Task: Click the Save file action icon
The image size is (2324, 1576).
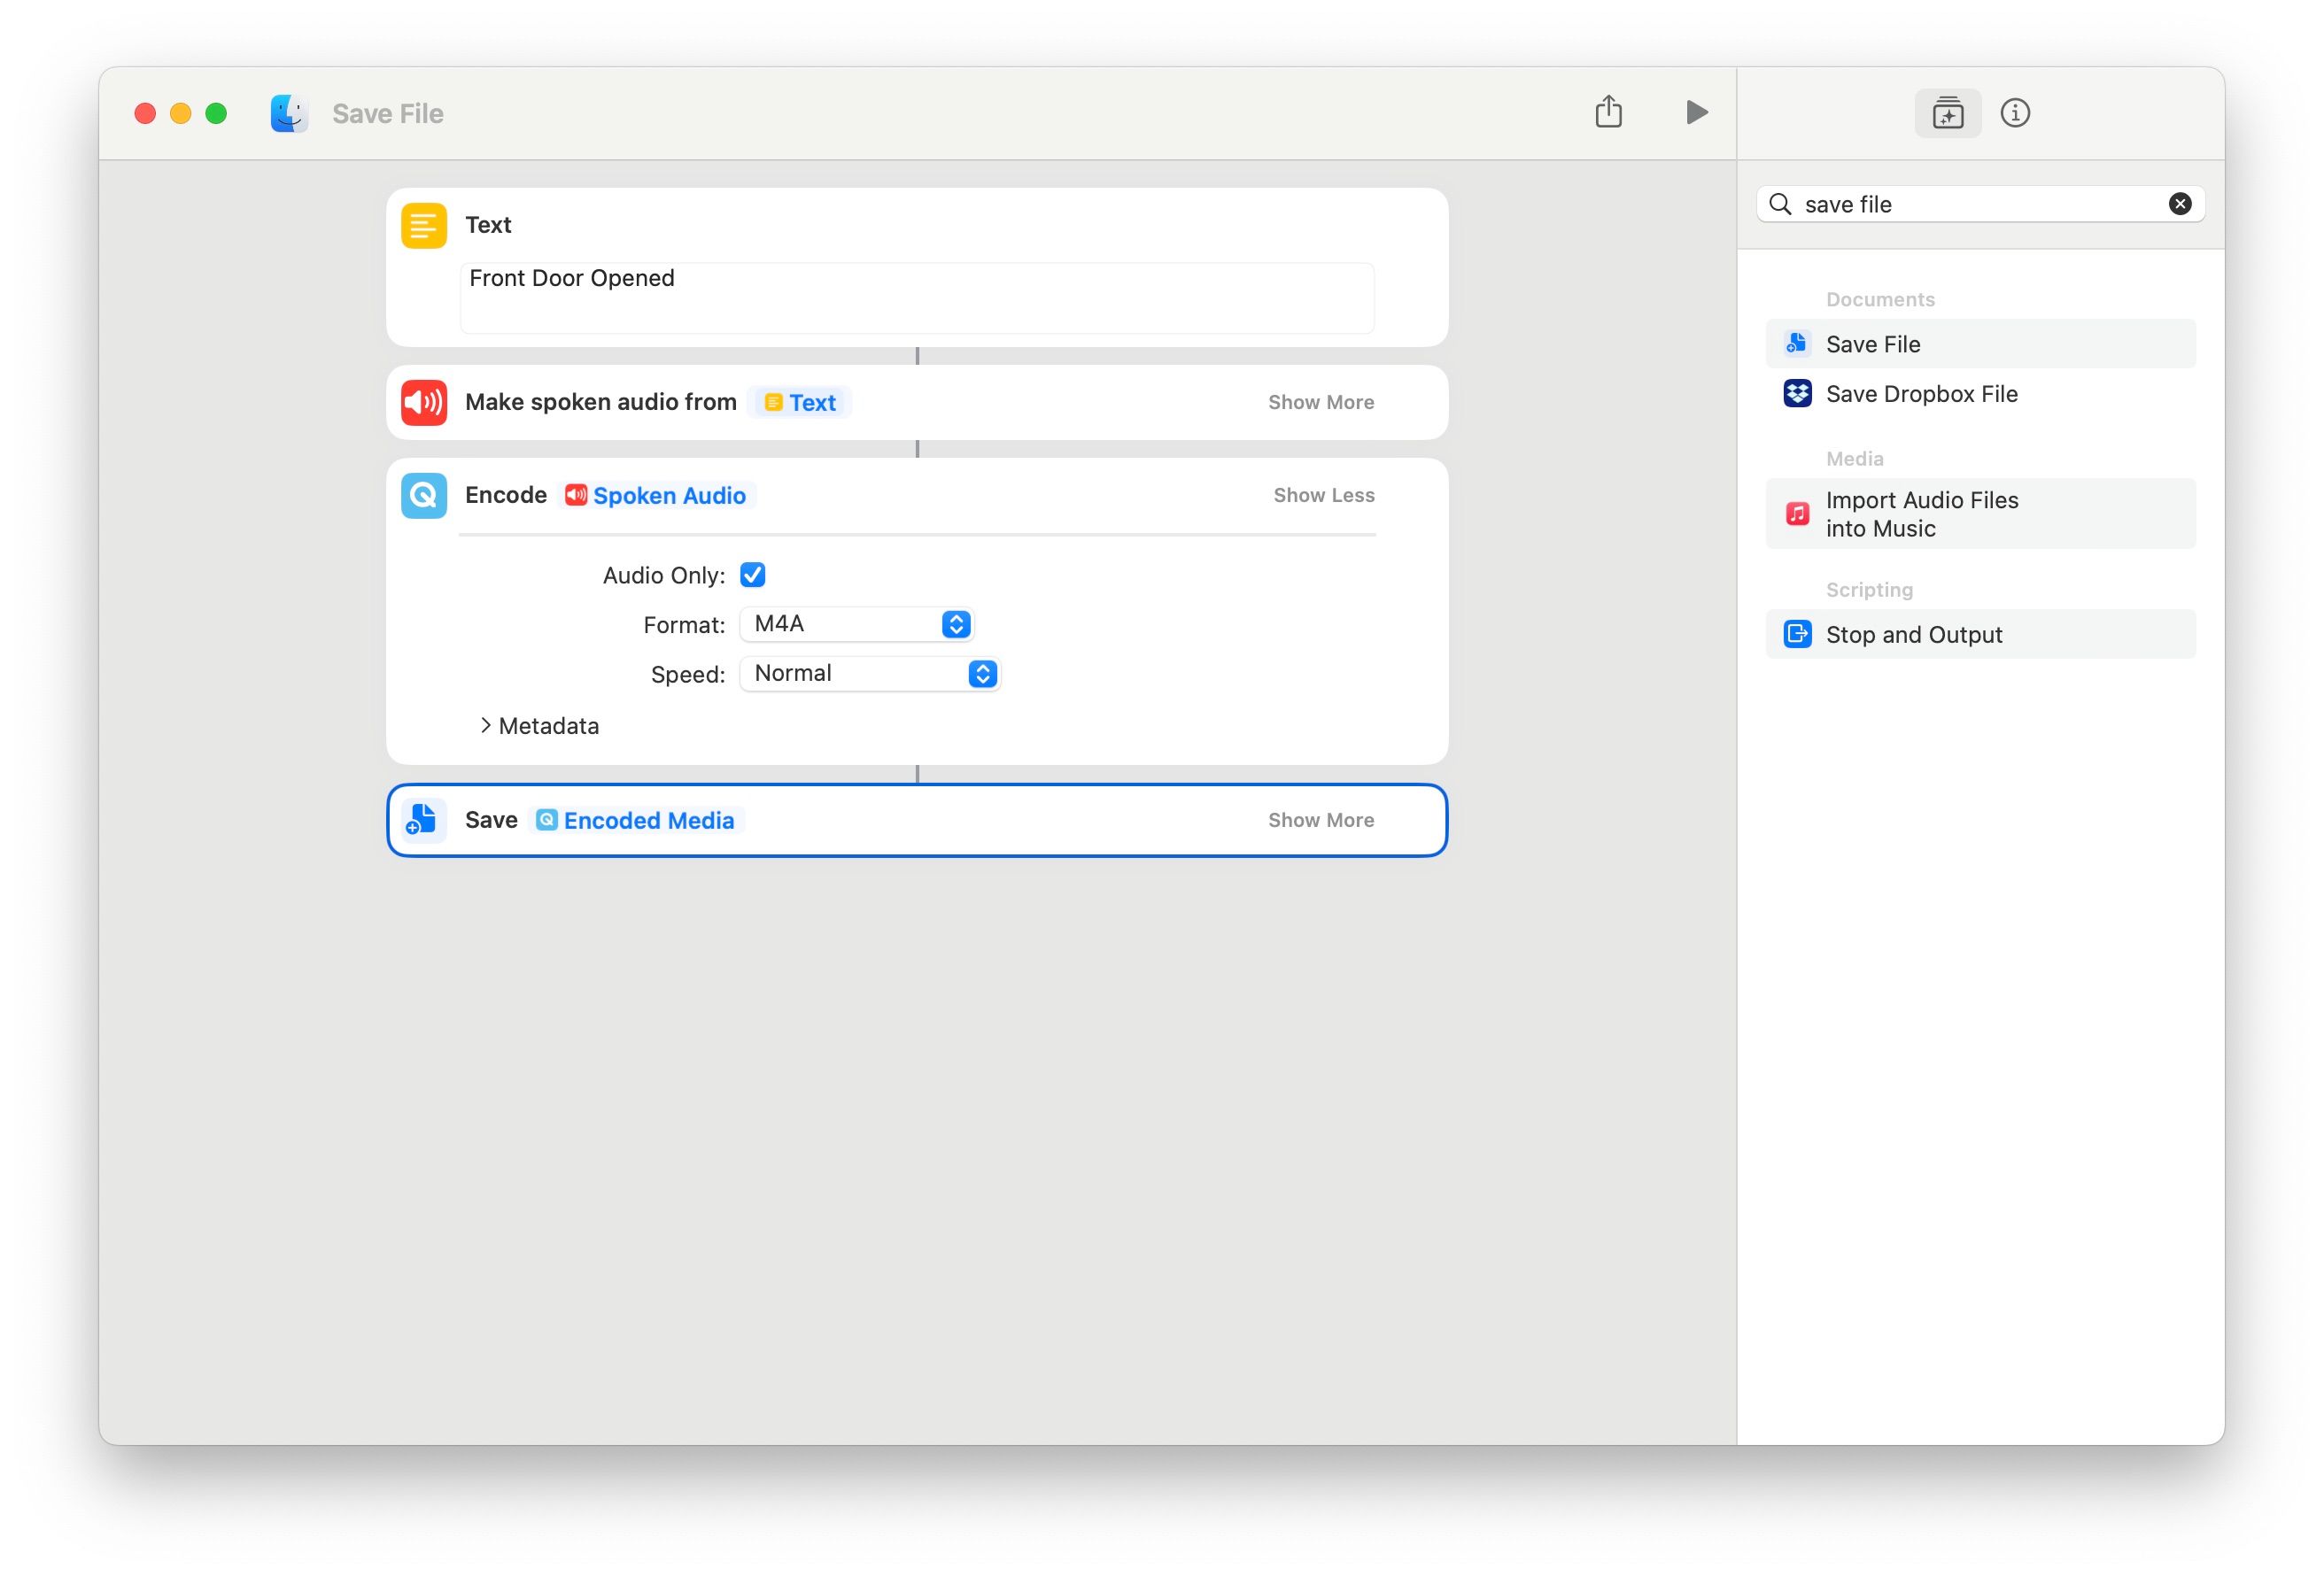Action: (x=423, y=820)
